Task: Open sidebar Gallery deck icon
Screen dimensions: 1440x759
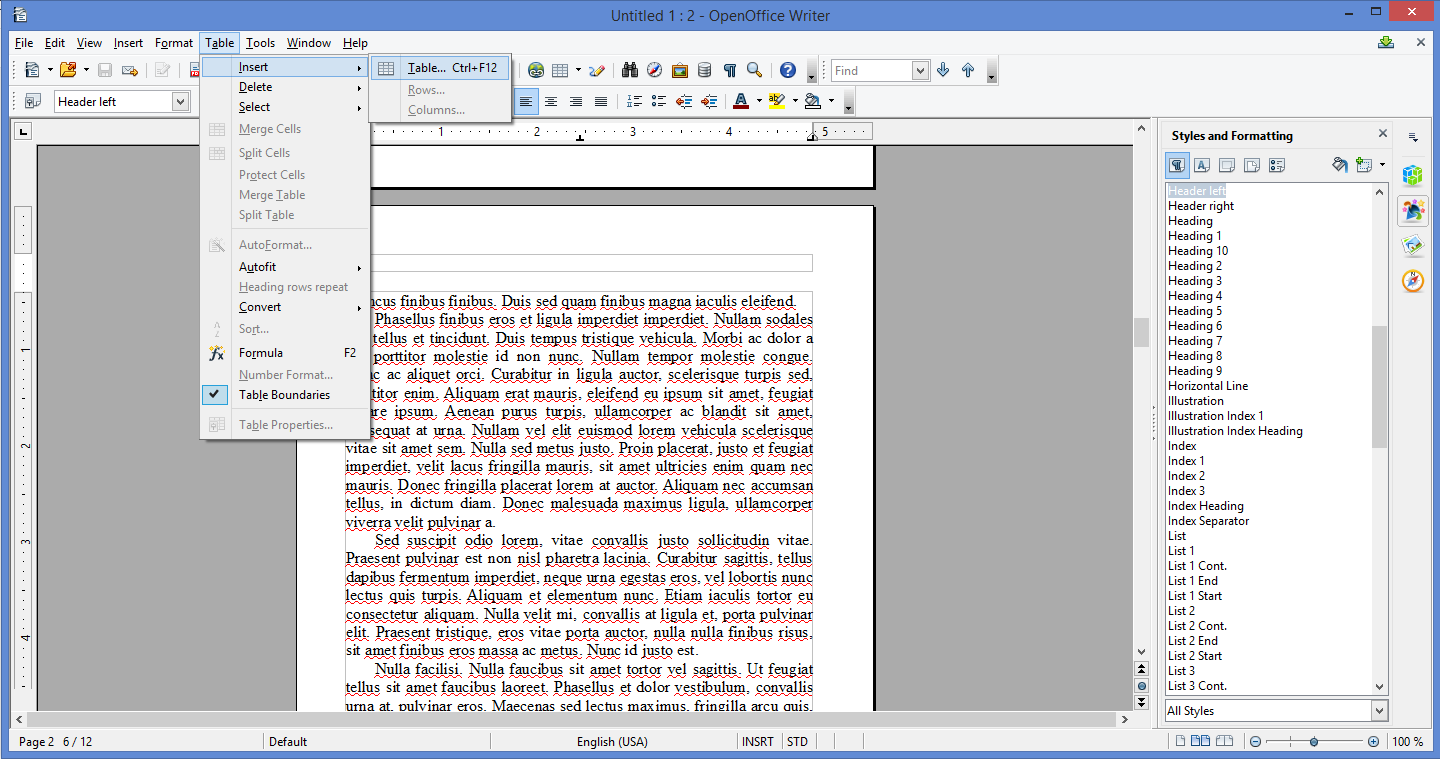Action: coord(1413,245)
